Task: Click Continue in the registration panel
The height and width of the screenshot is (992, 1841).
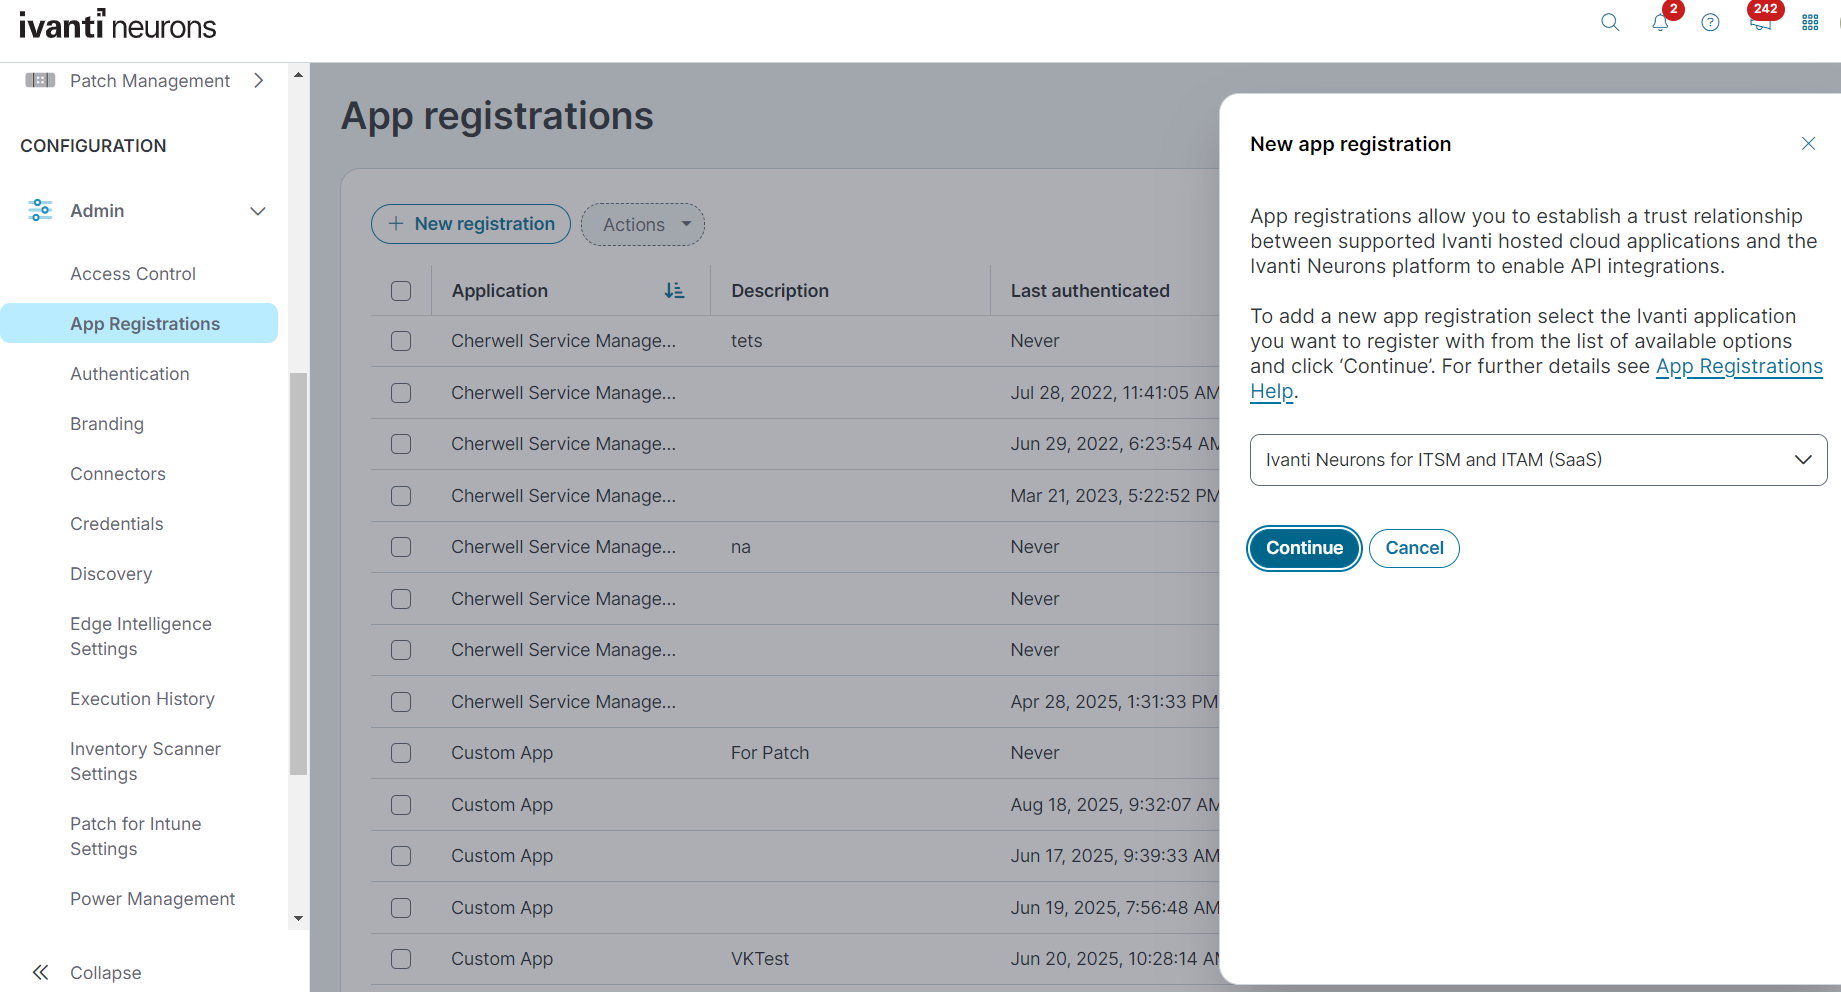Action: [x=1303, y=548]
